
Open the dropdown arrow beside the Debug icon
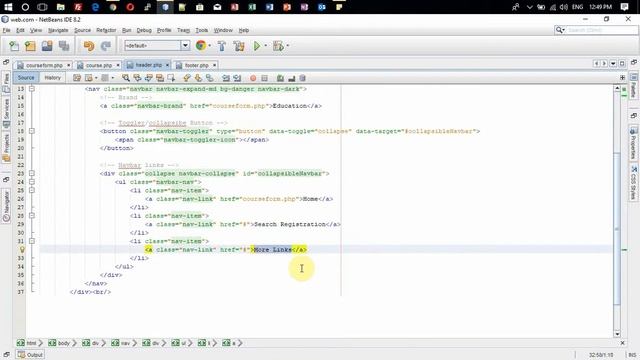[x=288, y=46]
